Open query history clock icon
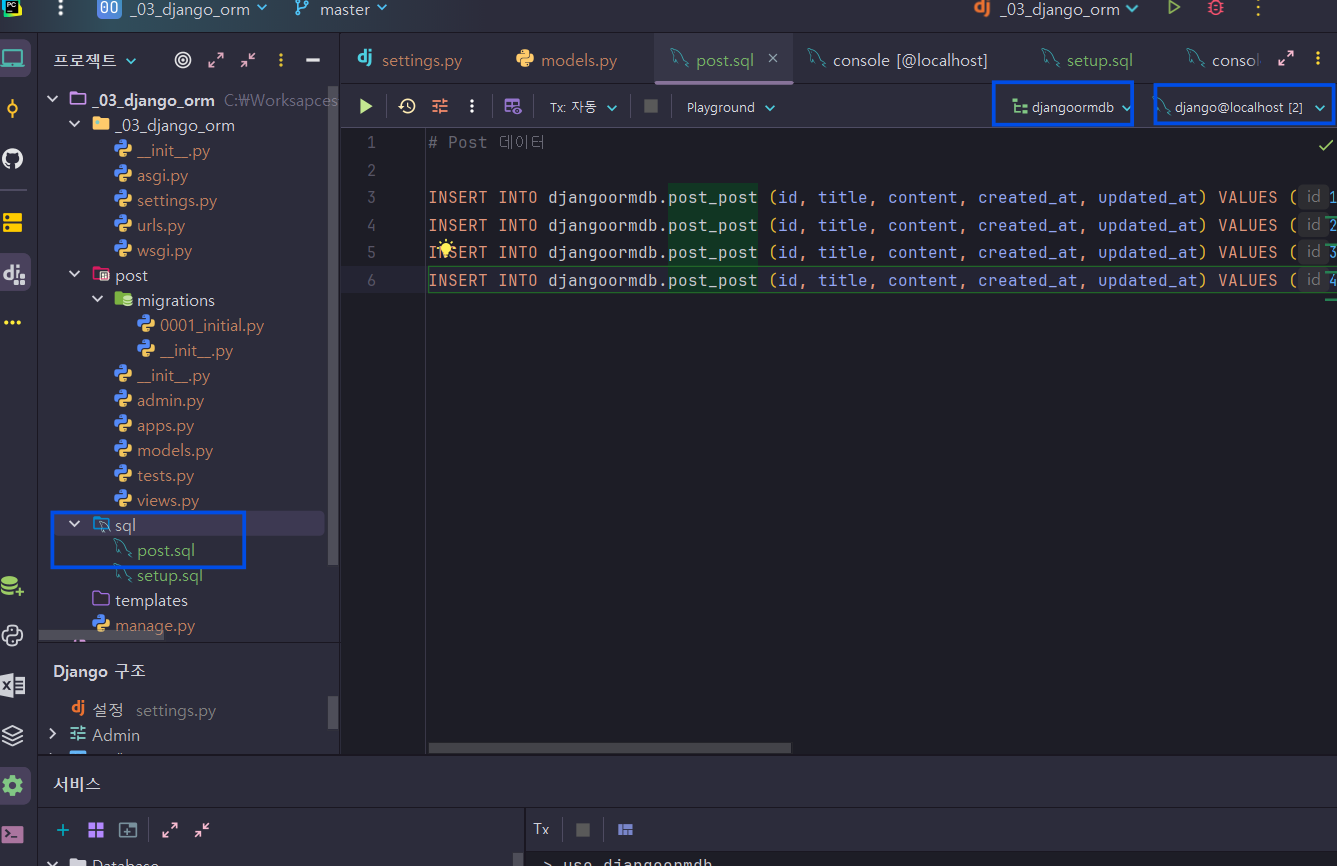Image resolution: width=1337 pixels, height=866 pixels. 407,106
